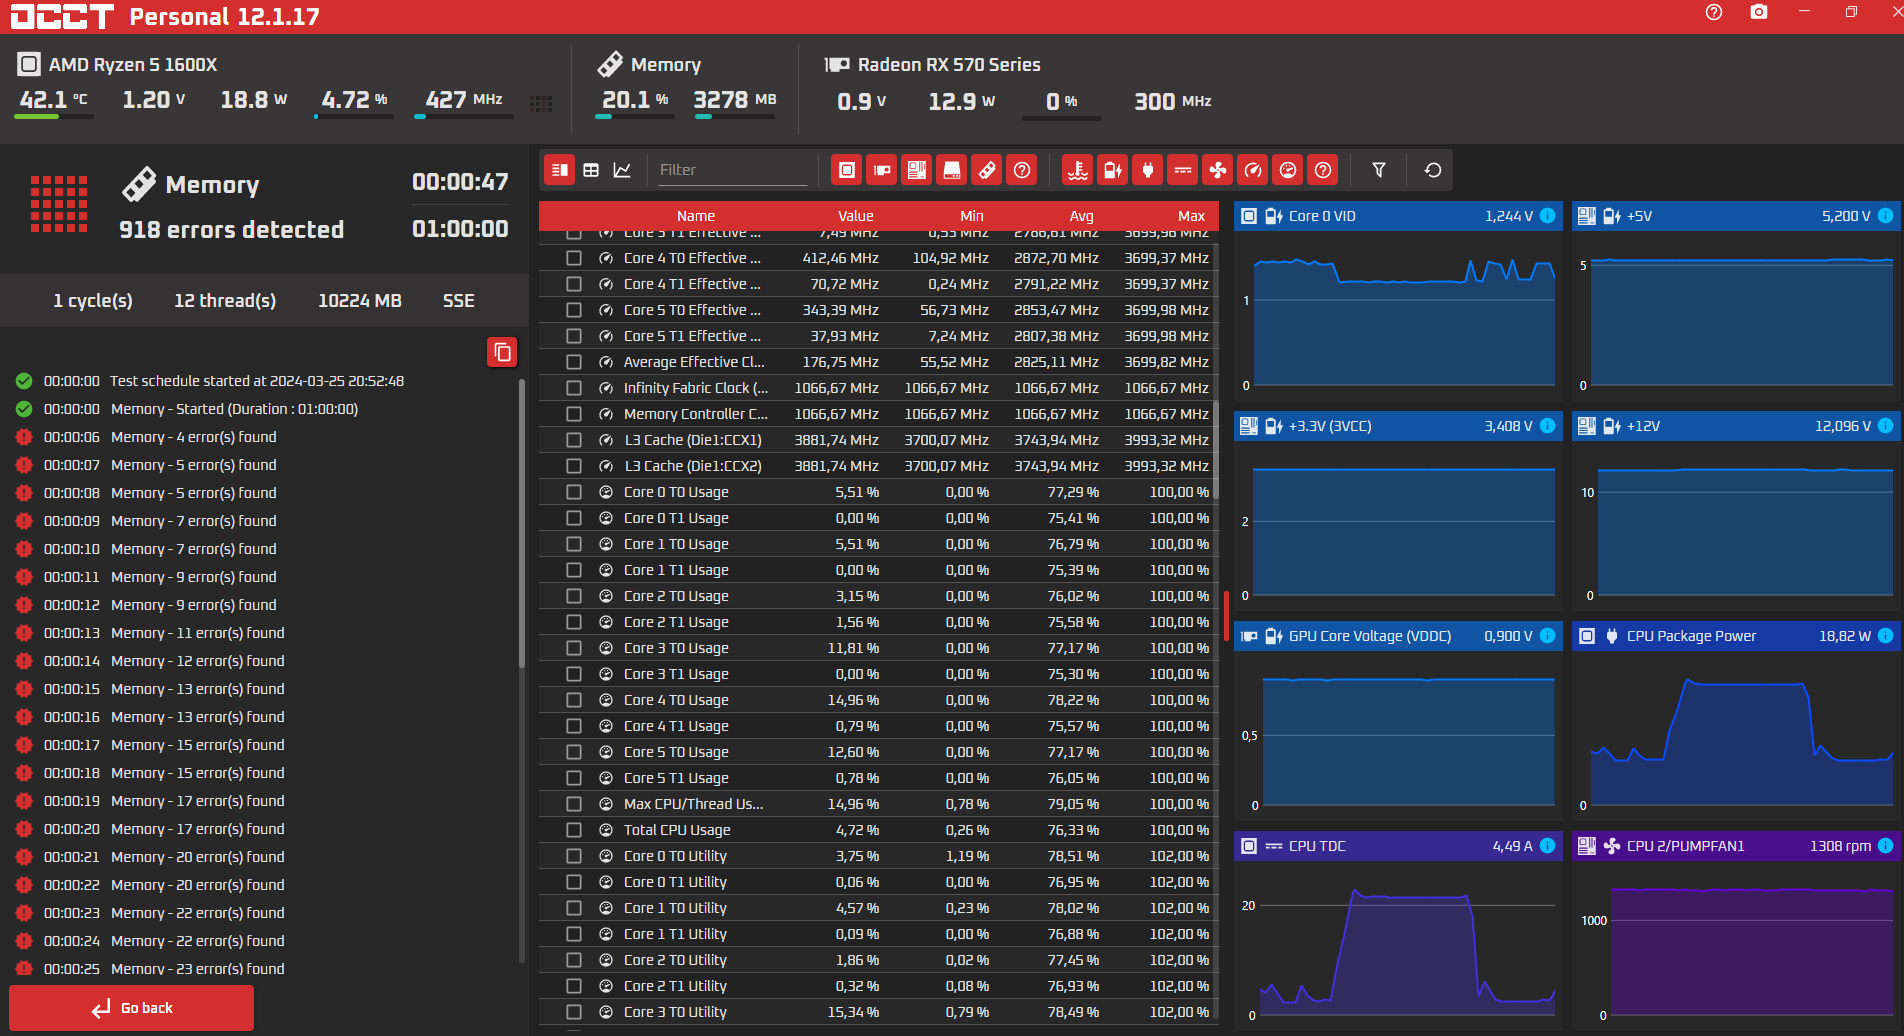Toggle the frequency gauge sensor filter
Screen dimensions: 1904x1036
tap(1253, 170)
